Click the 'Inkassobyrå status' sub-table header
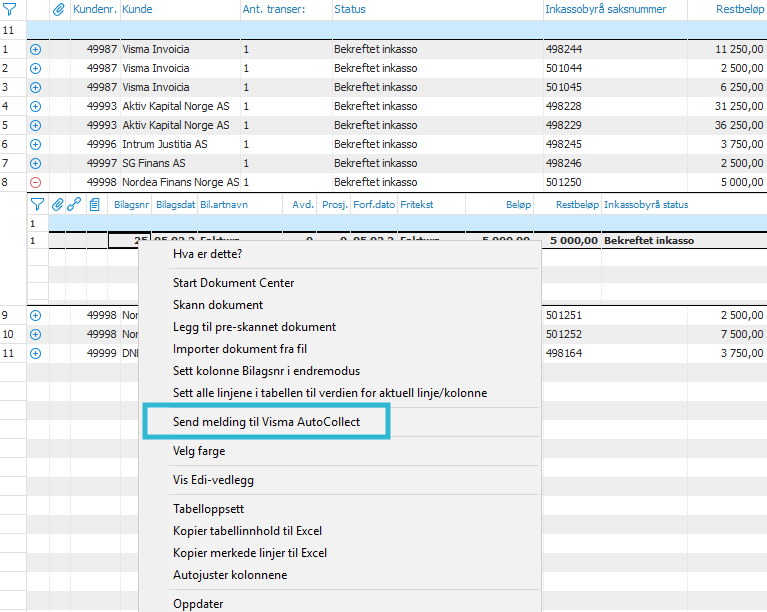The height and width of the screenshot is (612, 767). [646, 204]
